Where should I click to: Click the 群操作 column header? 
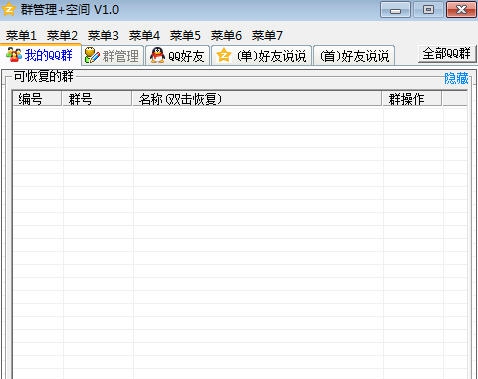412,99
